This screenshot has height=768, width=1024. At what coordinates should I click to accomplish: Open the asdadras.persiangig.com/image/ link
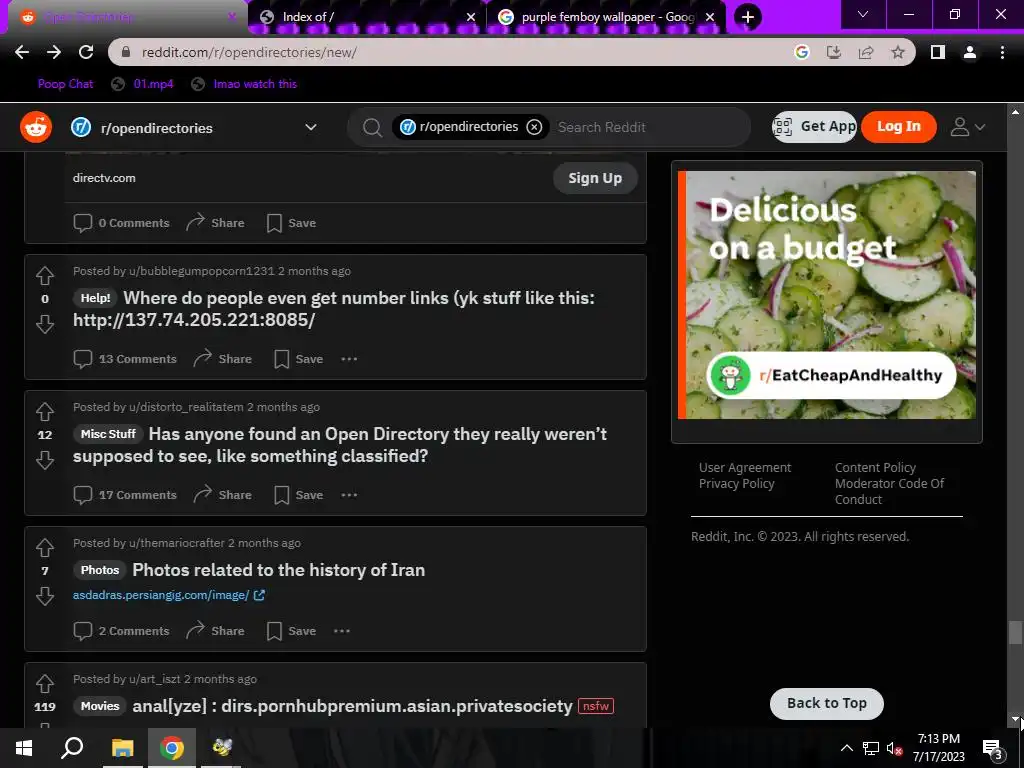point(168,595)
